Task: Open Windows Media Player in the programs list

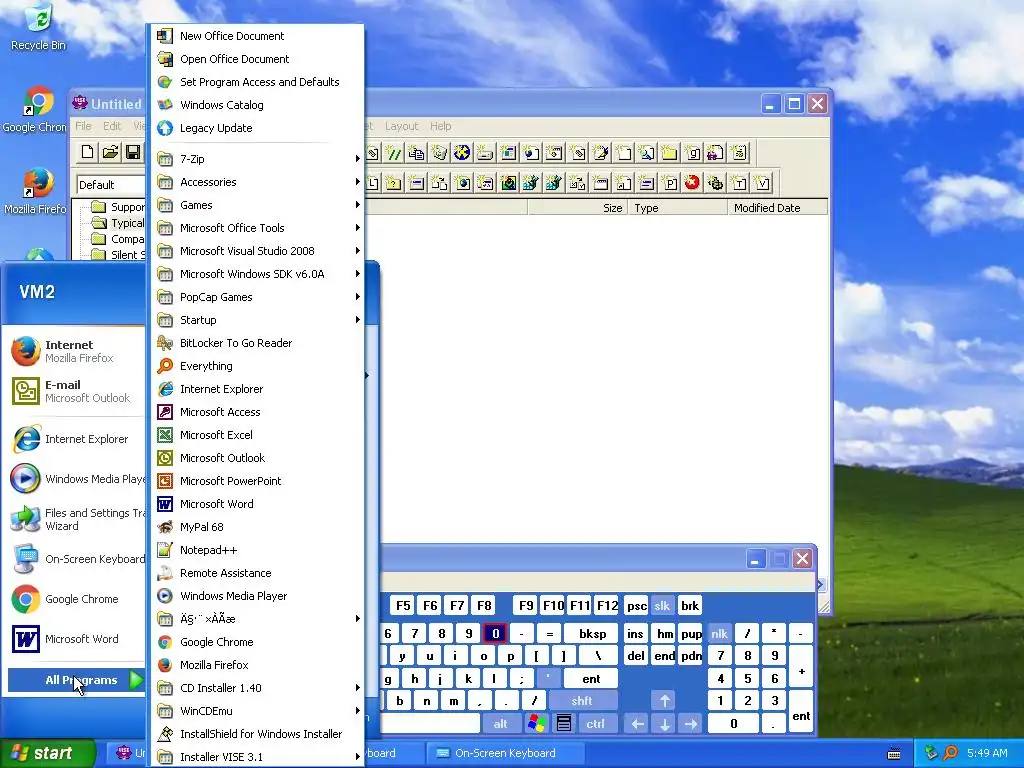Action: 257,596
